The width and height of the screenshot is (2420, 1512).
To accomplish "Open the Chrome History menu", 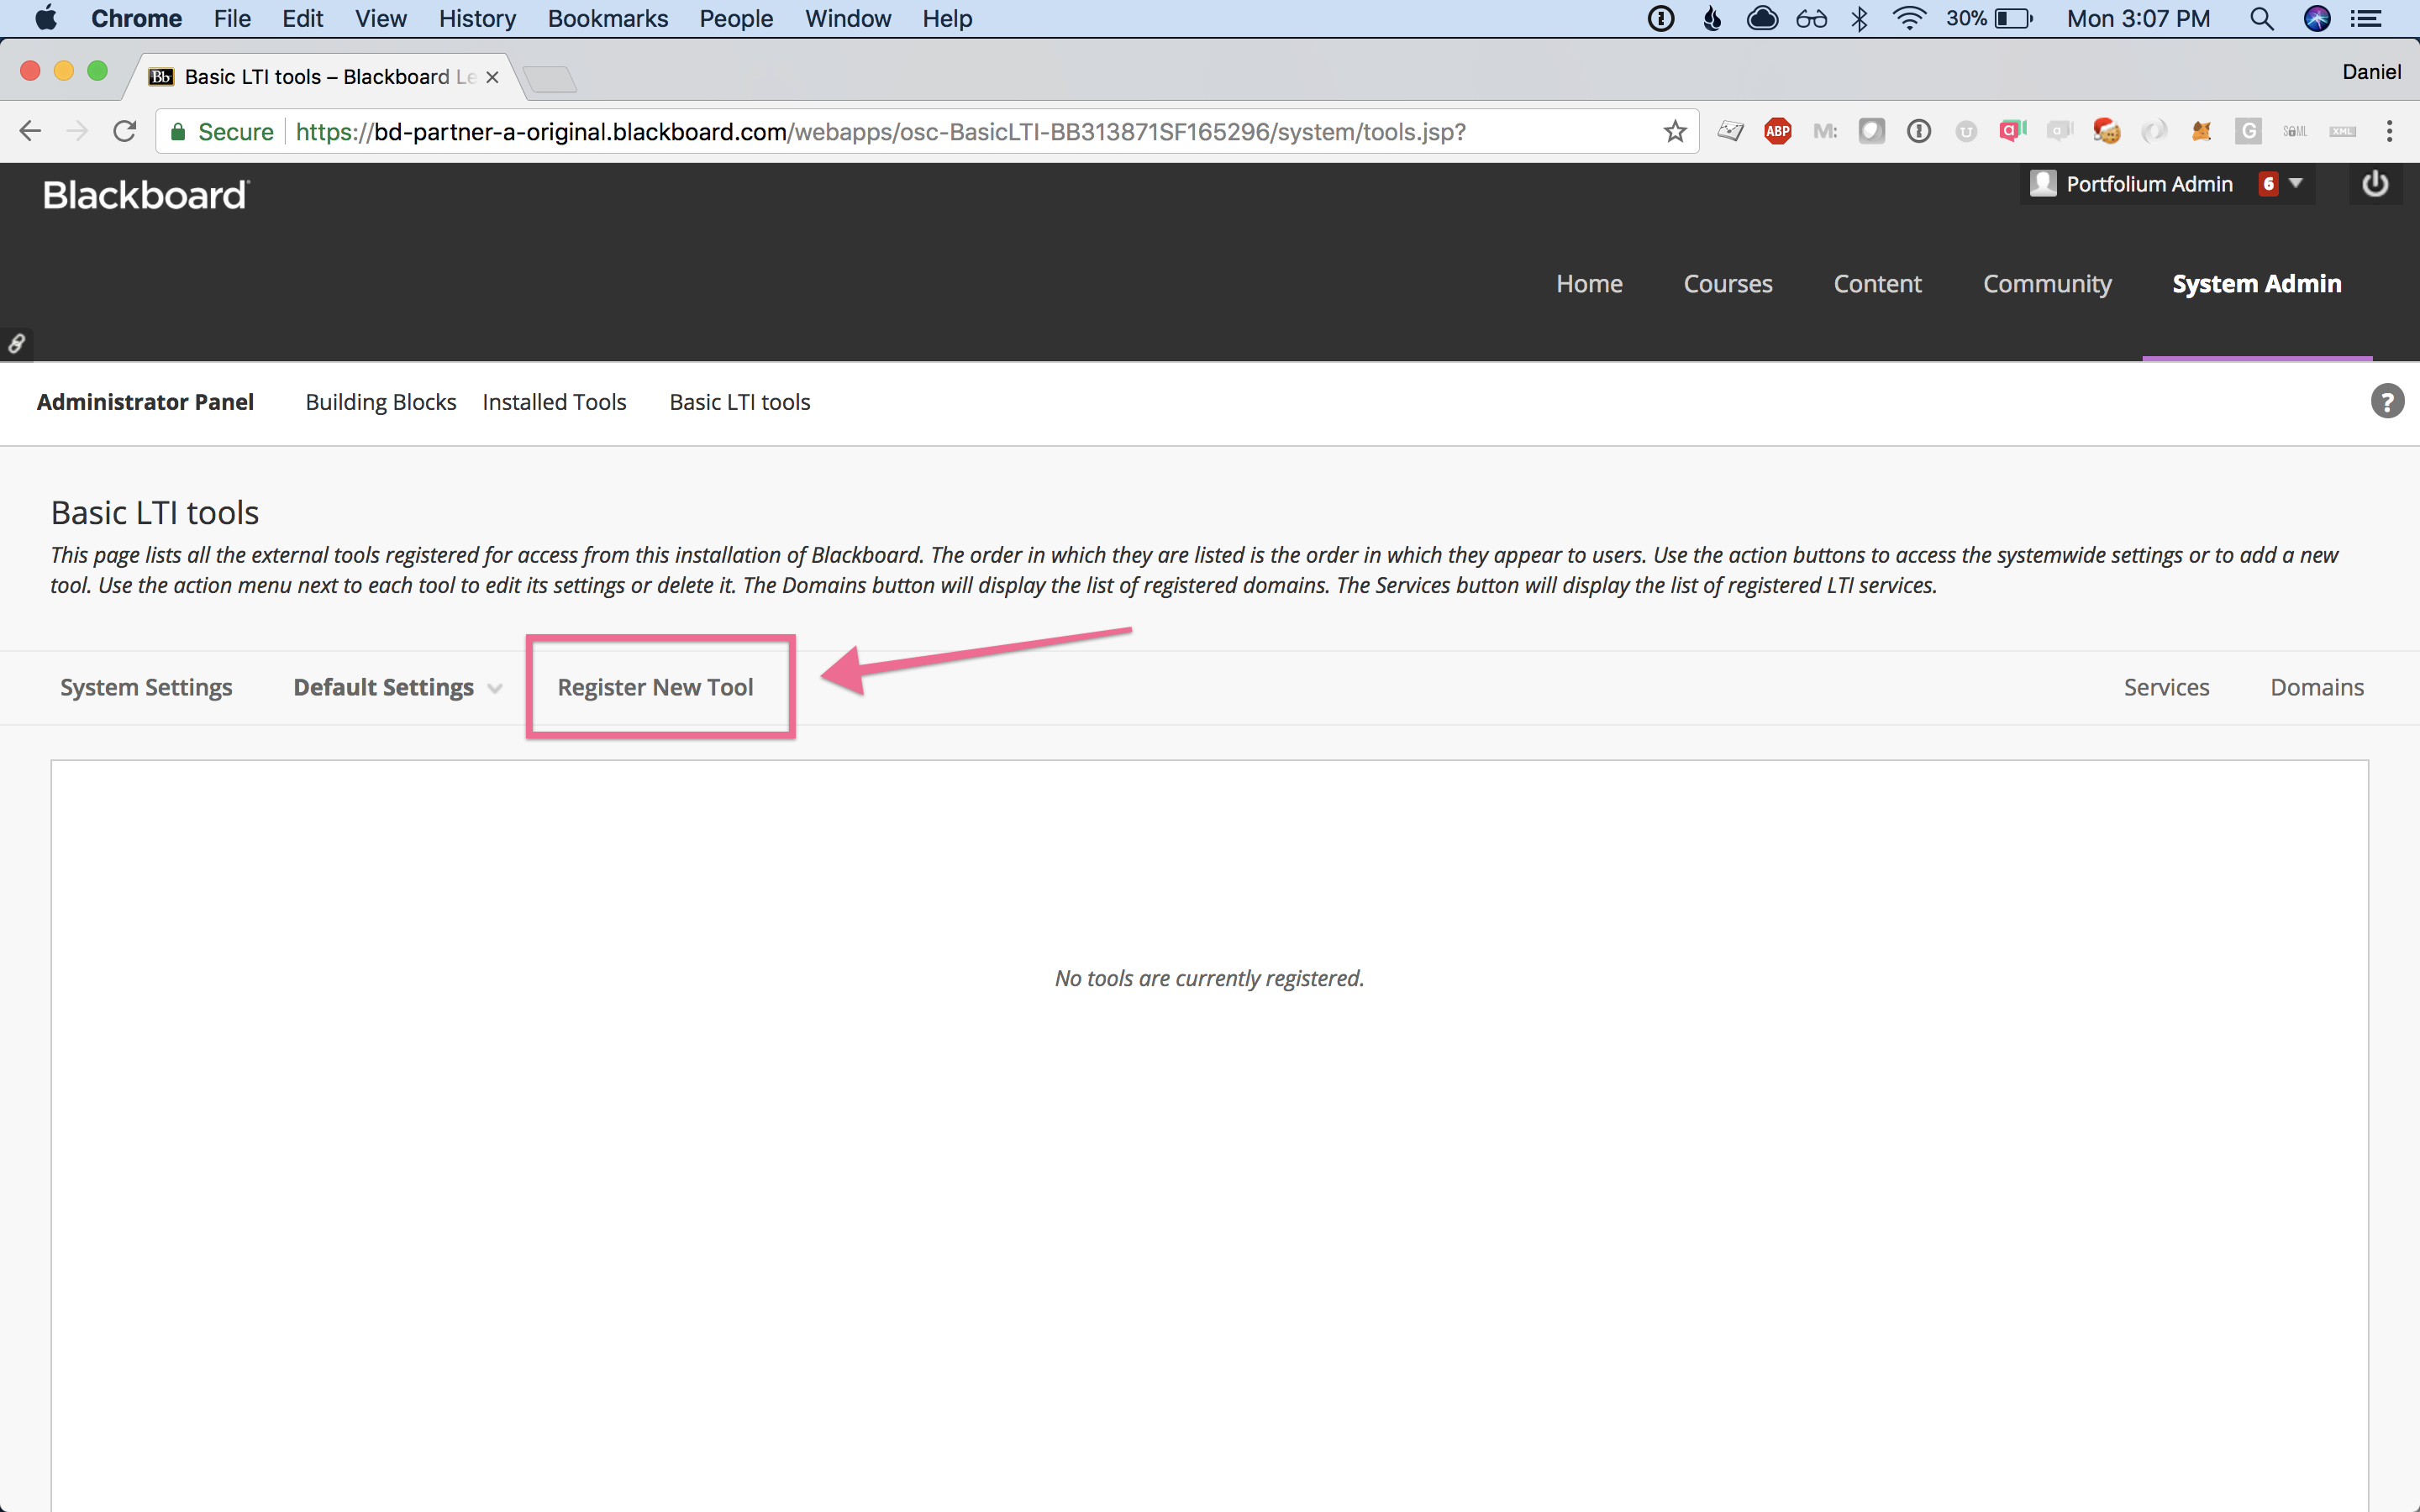I will [x=477, y=19].
